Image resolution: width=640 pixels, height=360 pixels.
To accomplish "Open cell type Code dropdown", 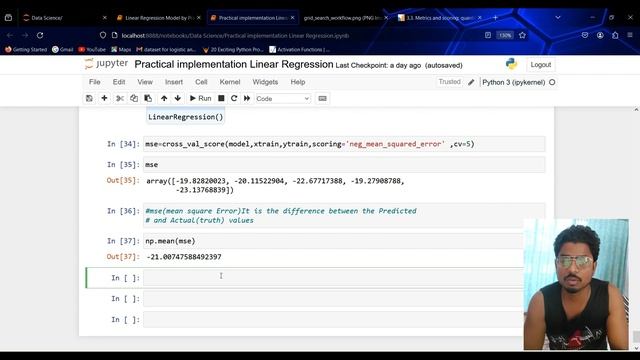I will tap(282, 99).
